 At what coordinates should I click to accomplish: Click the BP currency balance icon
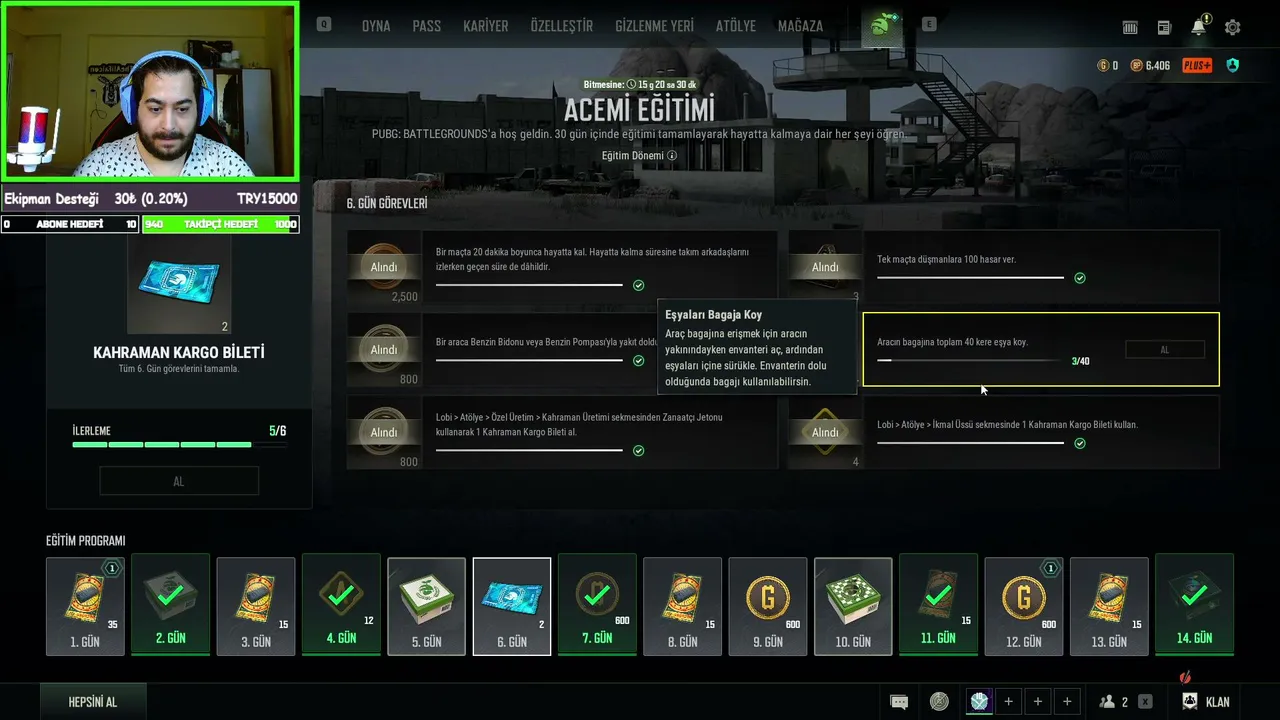point(1136,66)
